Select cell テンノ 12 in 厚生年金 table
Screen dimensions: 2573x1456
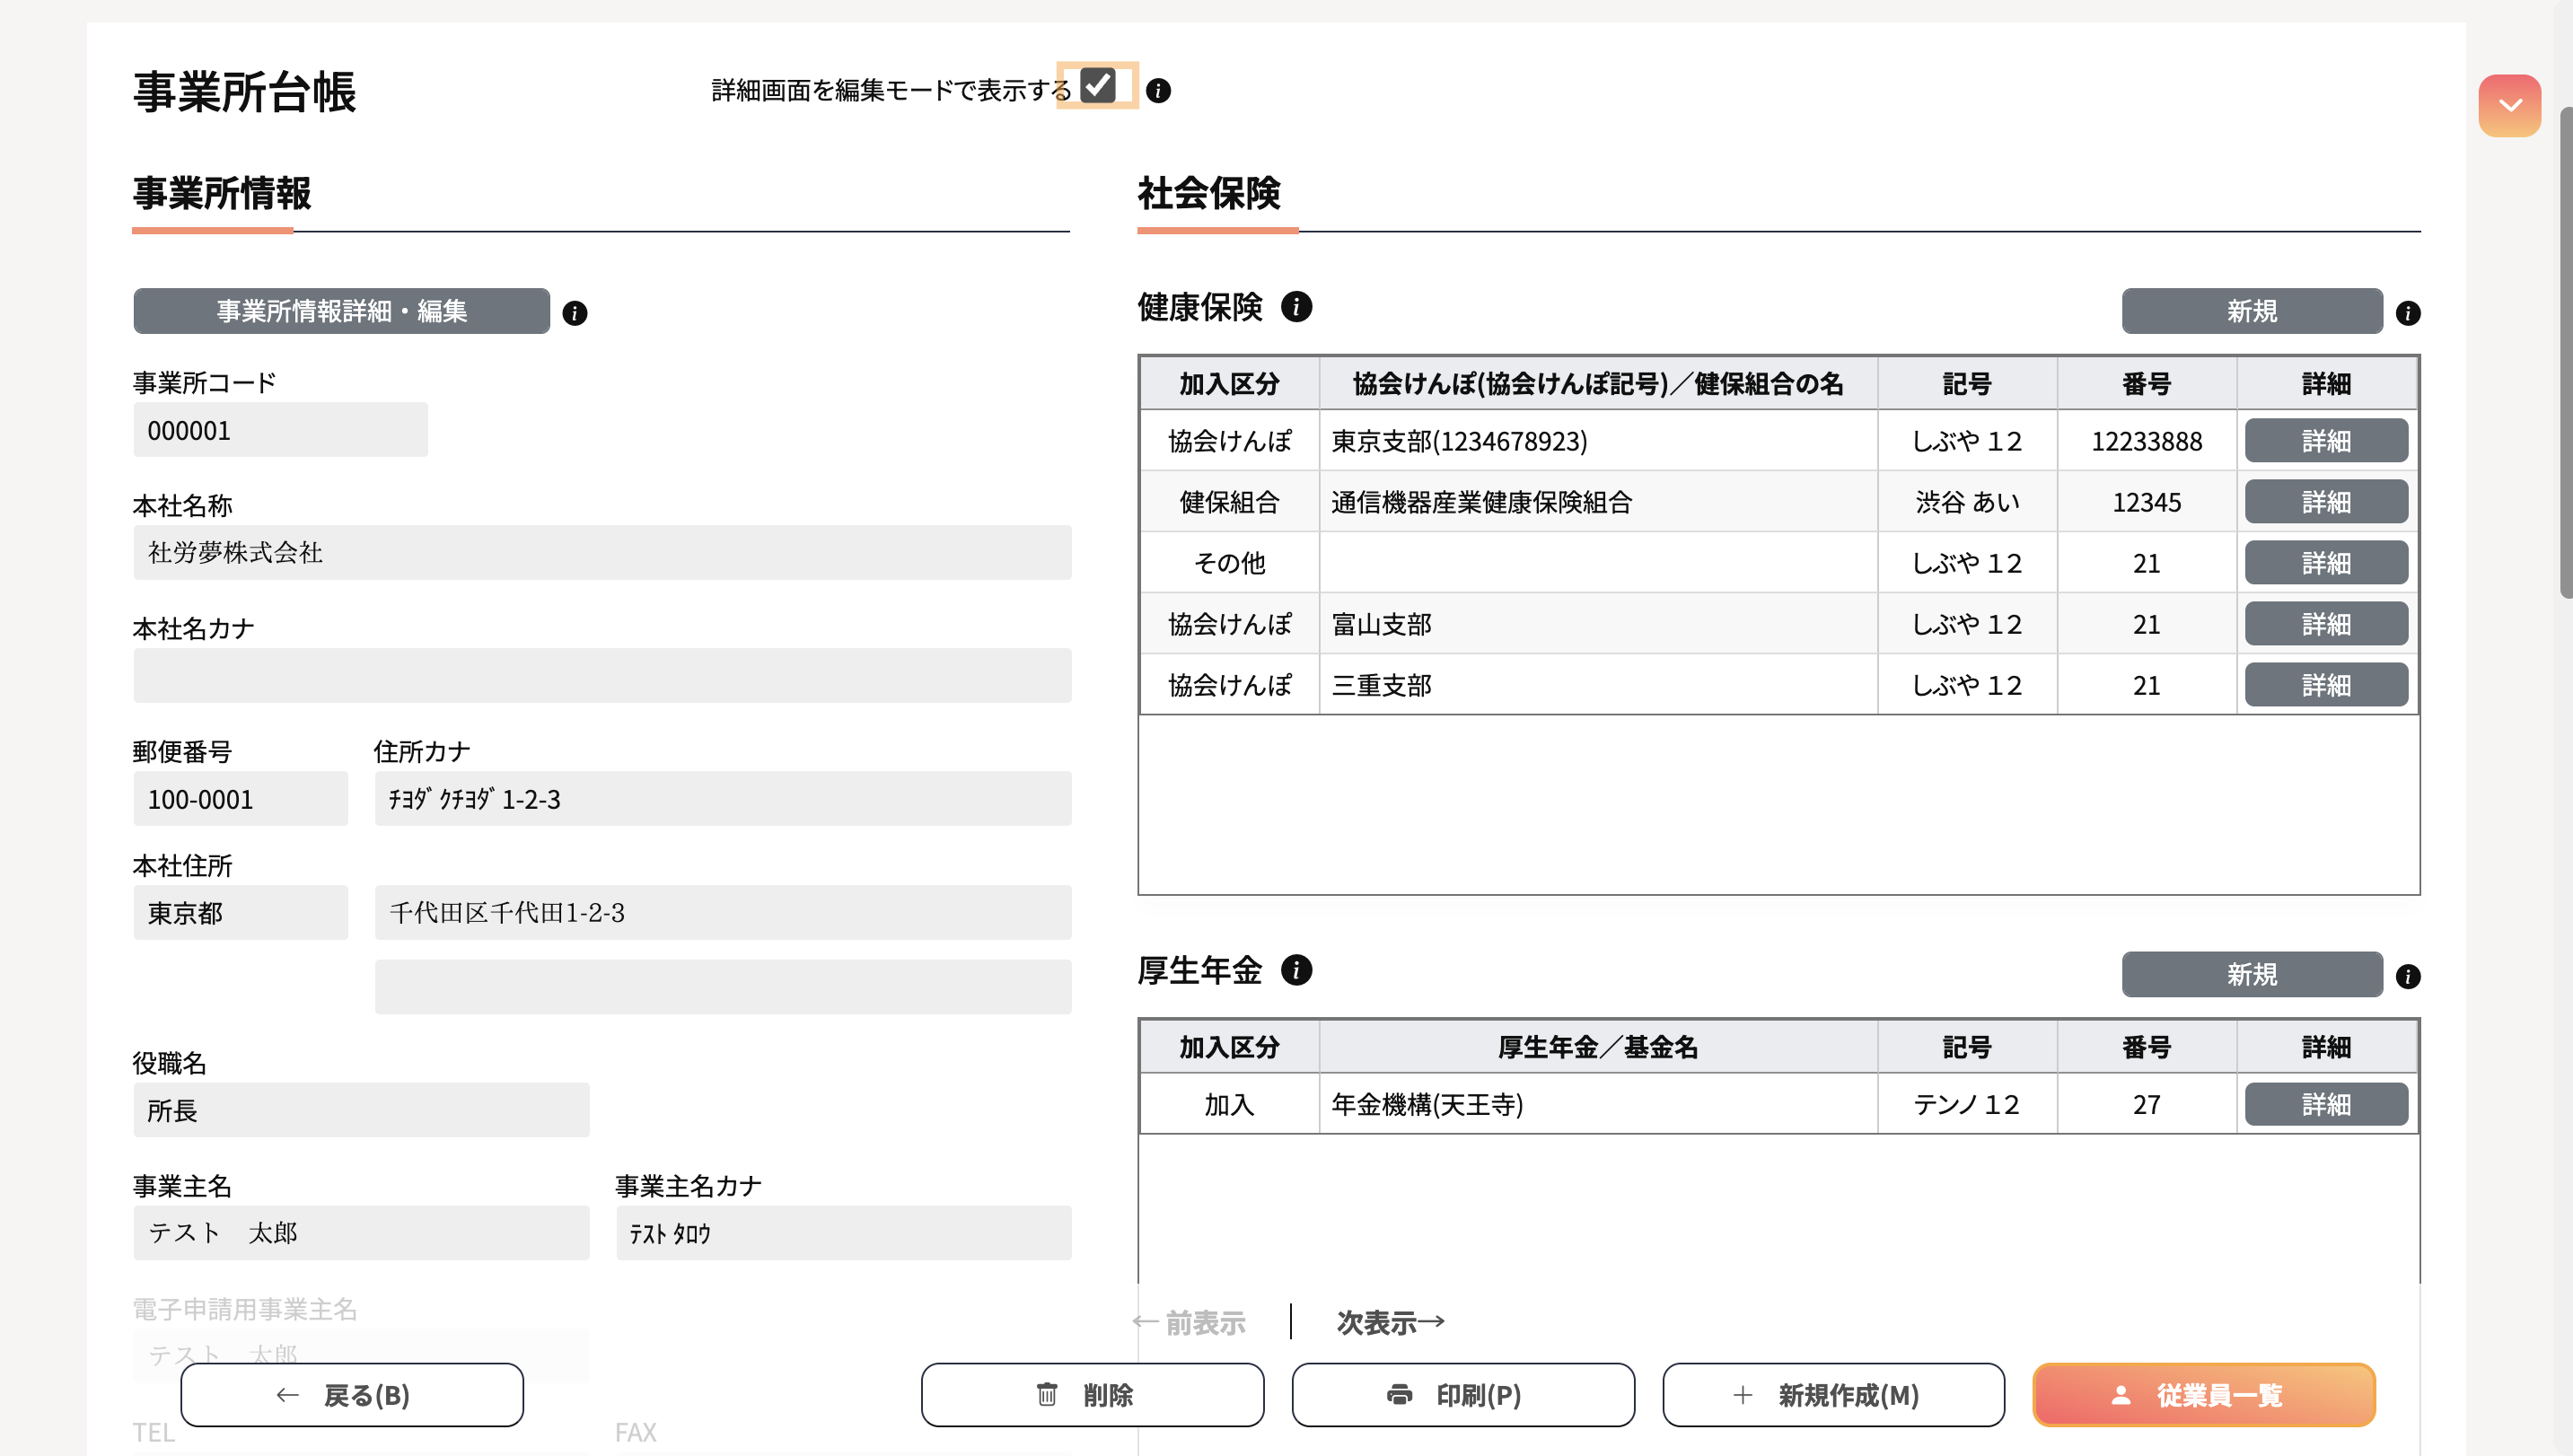[x=1966, y=1104]
